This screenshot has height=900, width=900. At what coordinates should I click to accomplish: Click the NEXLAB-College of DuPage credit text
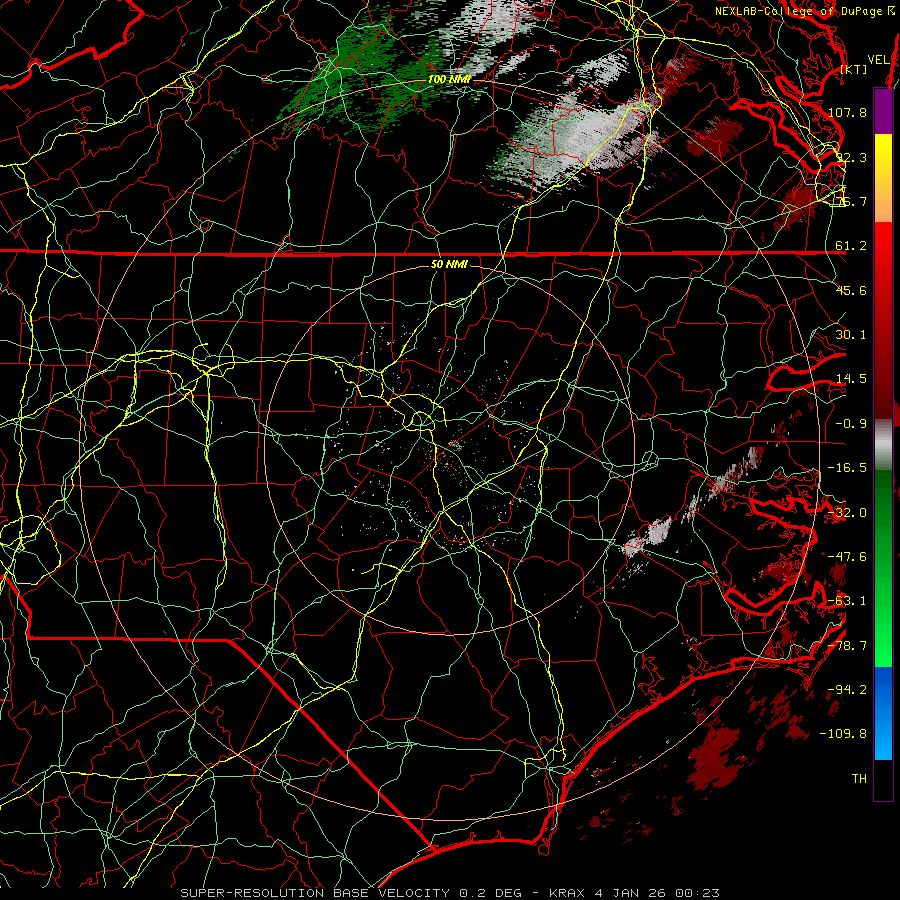tap(800, 11)
